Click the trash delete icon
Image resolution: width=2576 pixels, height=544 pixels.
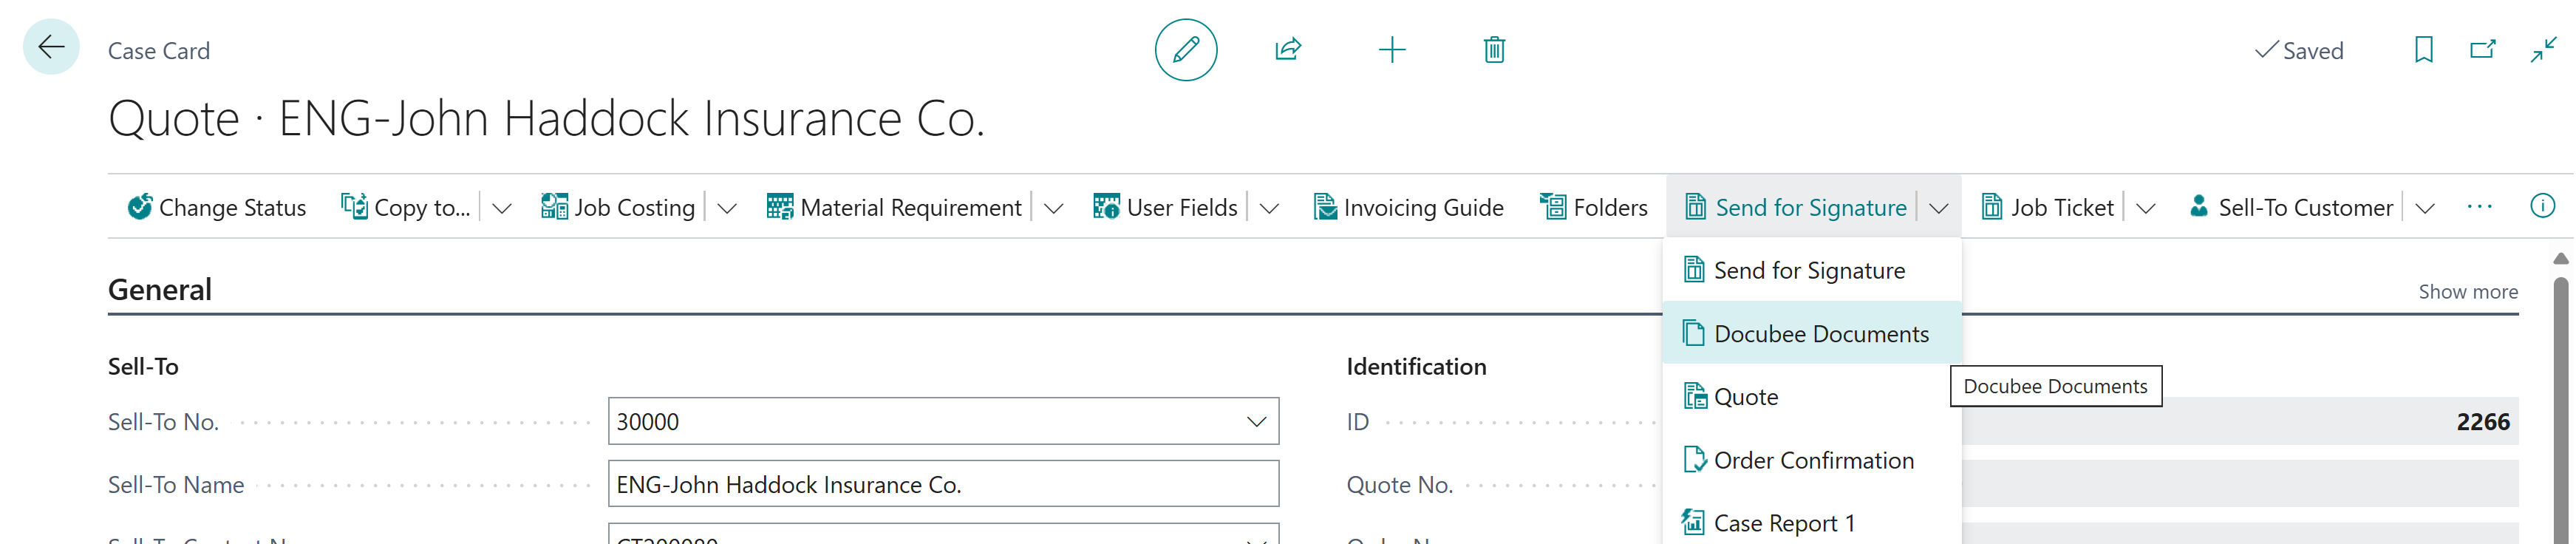pos(1494,49)
